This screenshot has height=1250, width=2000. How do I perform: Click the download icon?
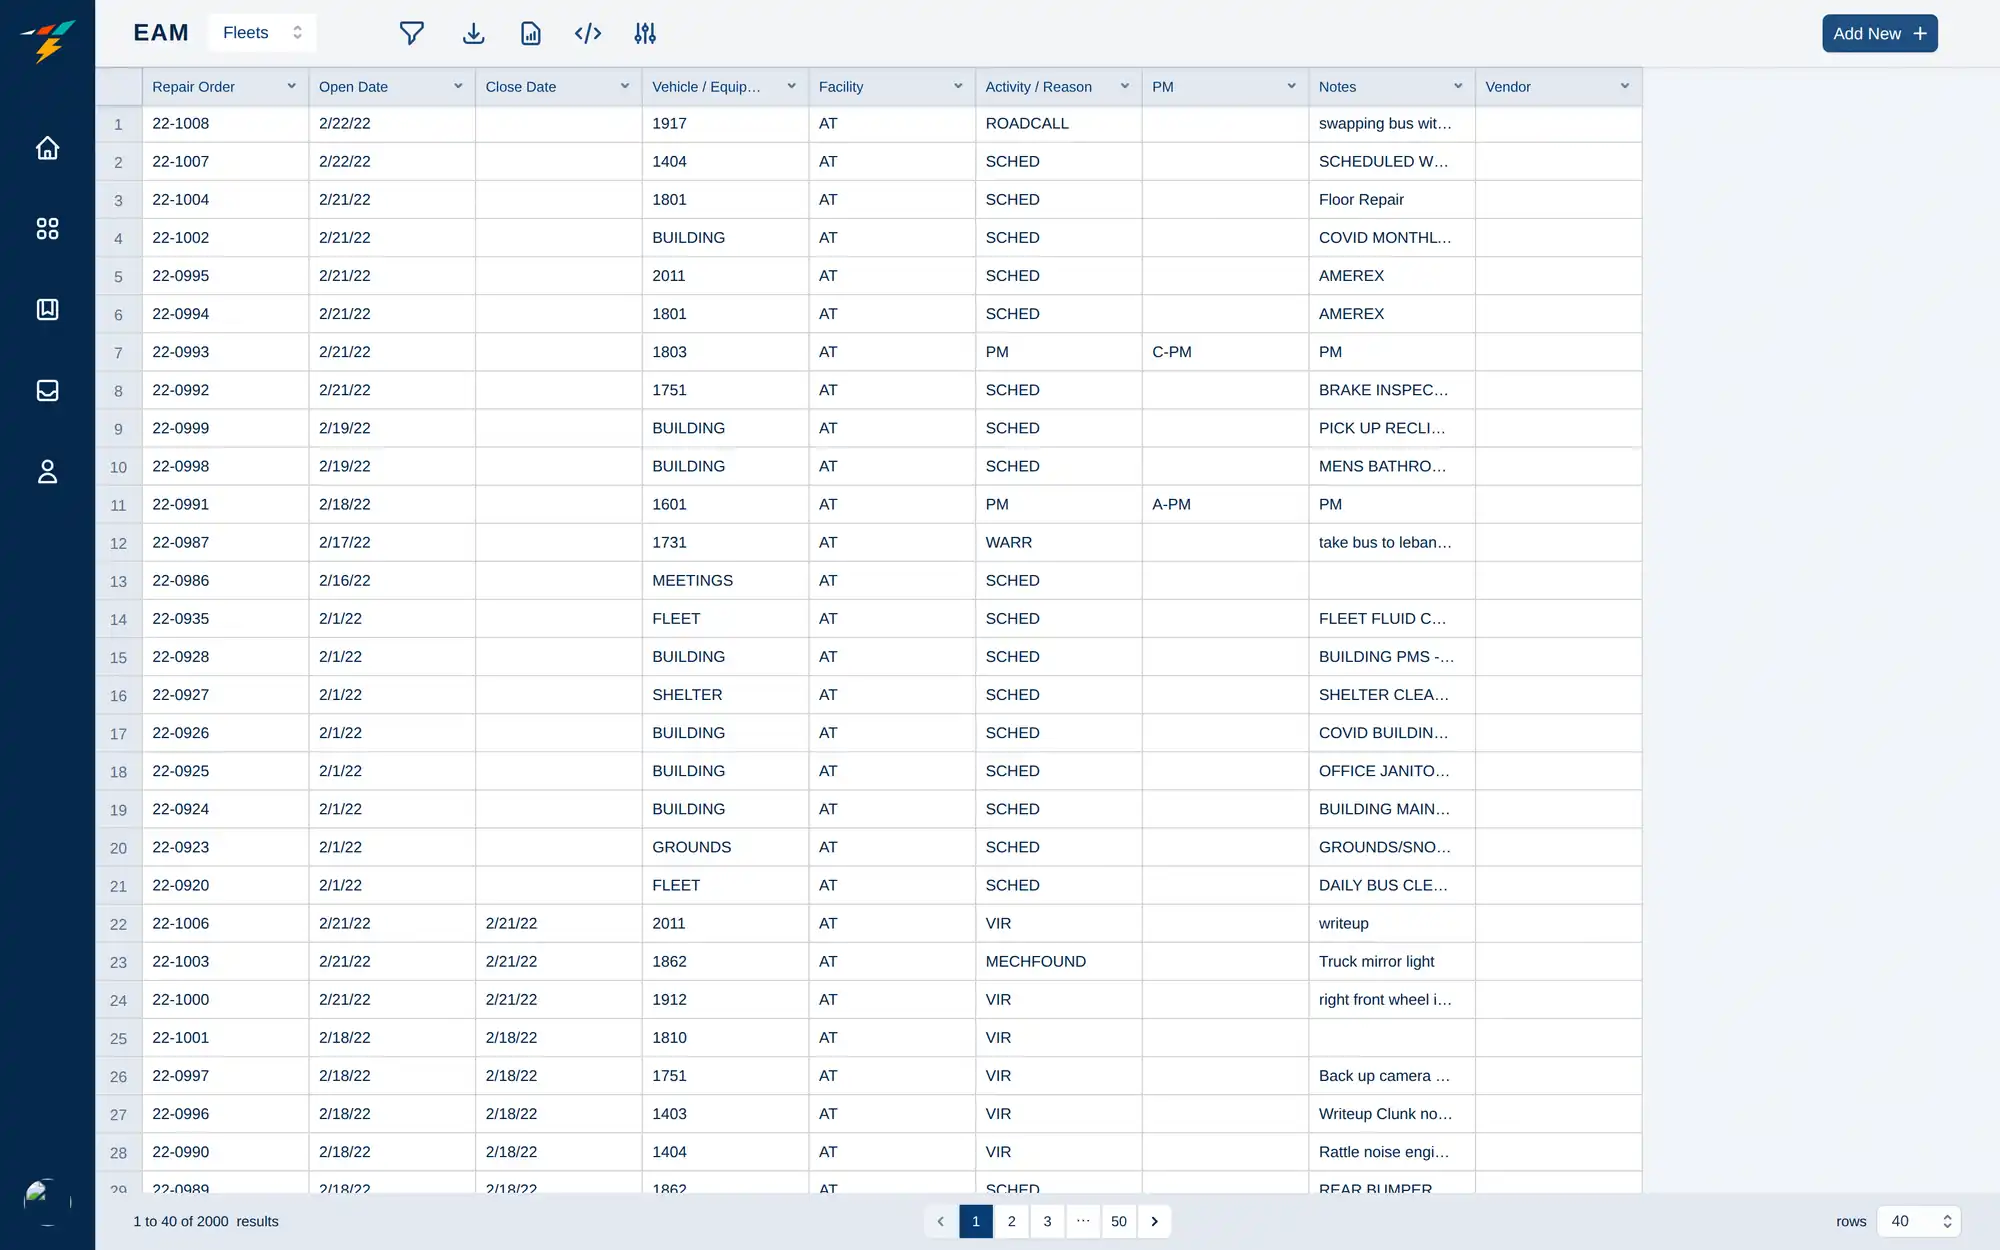point(473,33)
